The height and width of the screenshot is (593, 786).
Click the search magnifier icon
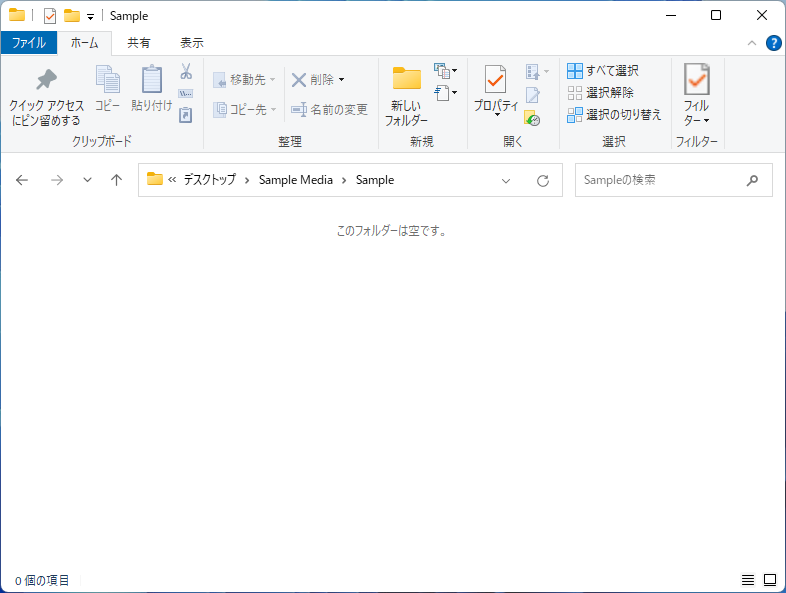coord(752,180)
